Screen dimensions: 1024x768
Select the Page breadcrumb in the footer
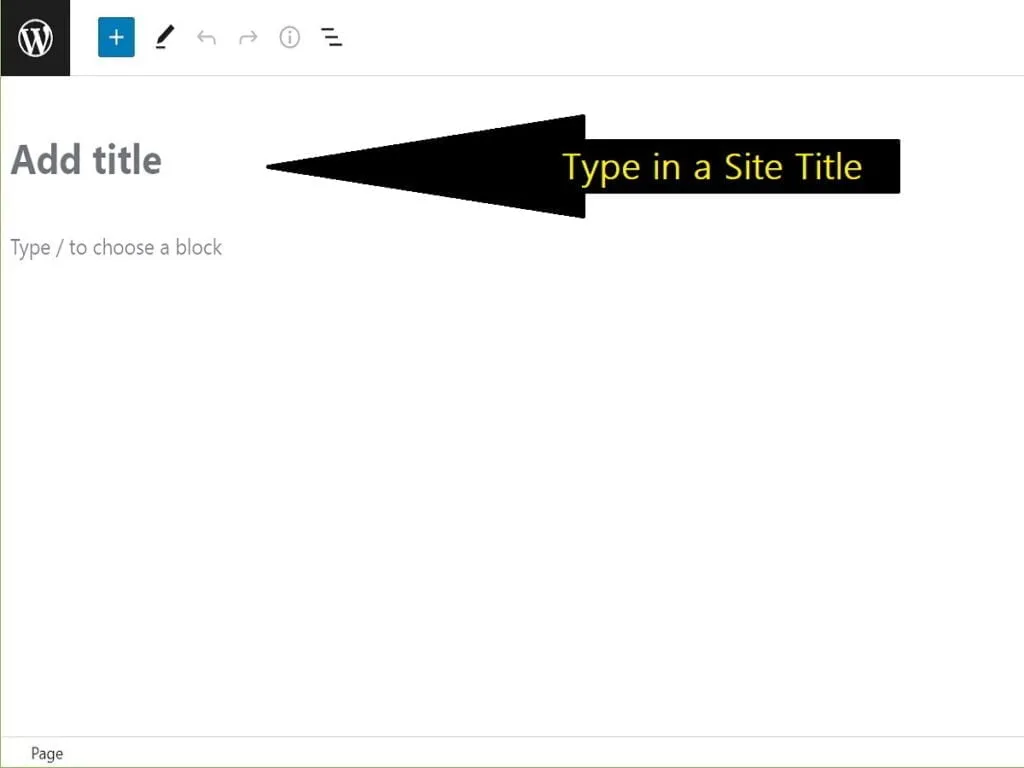pyautogui.click(x=47, y=754)
